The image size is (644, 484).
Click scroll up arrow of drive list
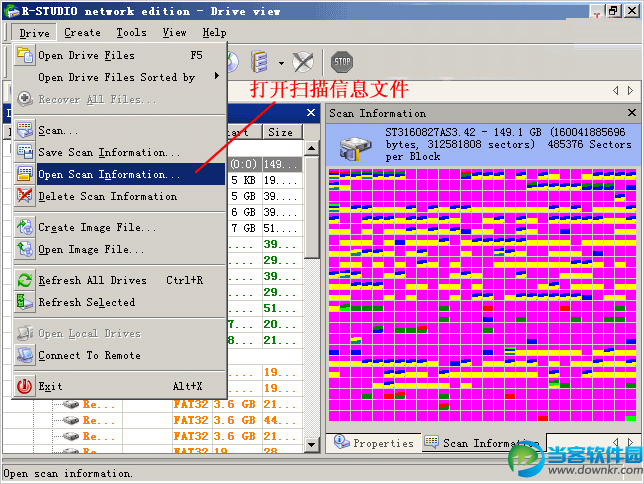[x=311, y=148]
